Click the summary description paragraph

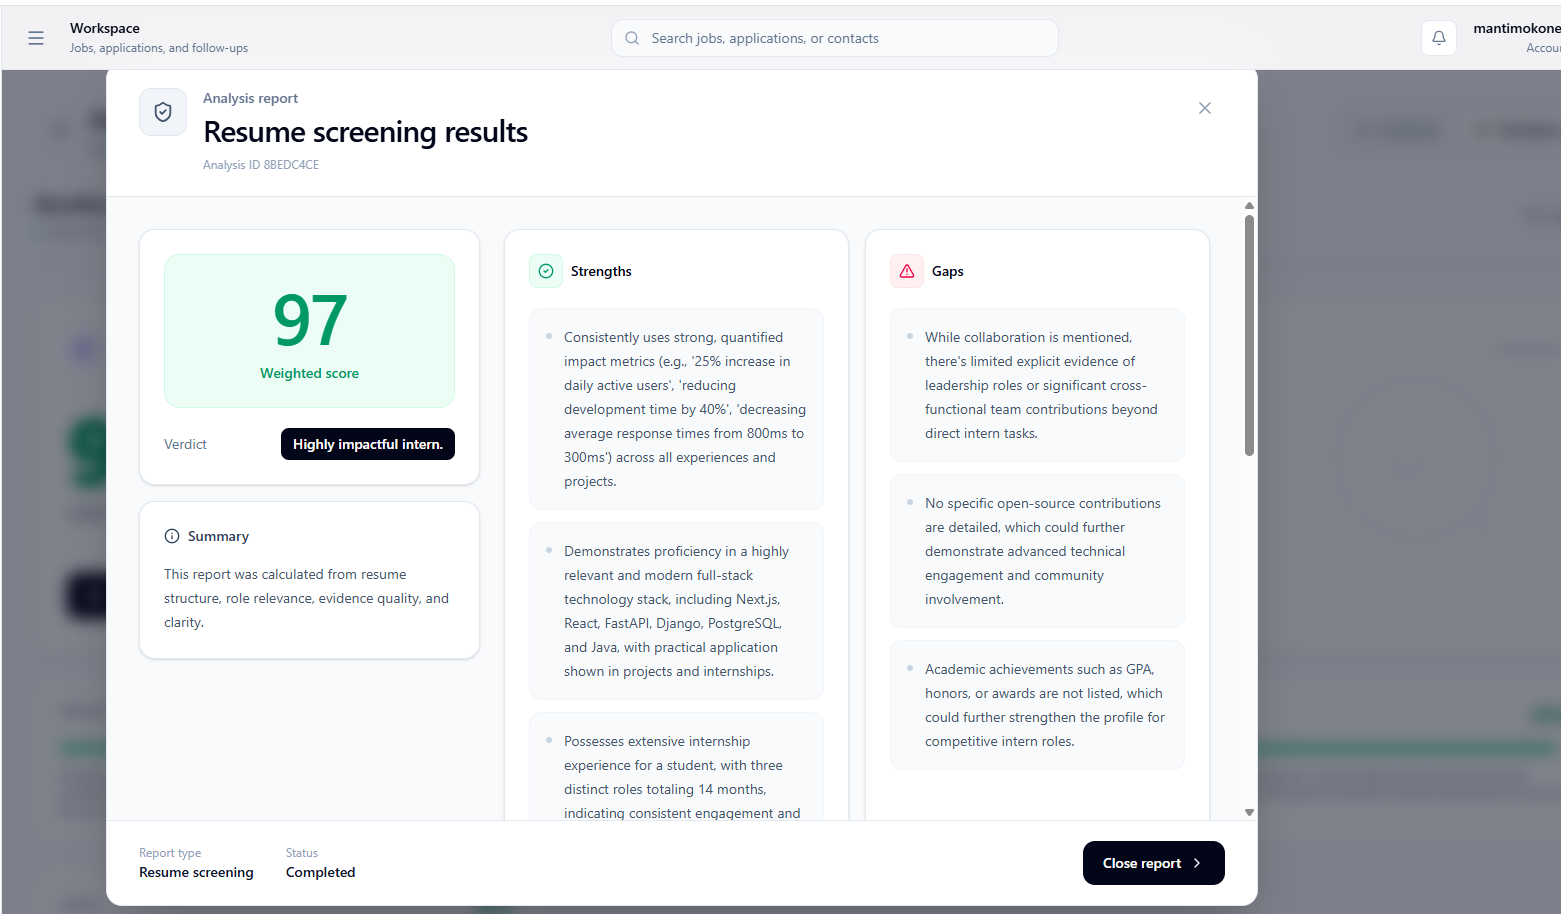point(307,598)
